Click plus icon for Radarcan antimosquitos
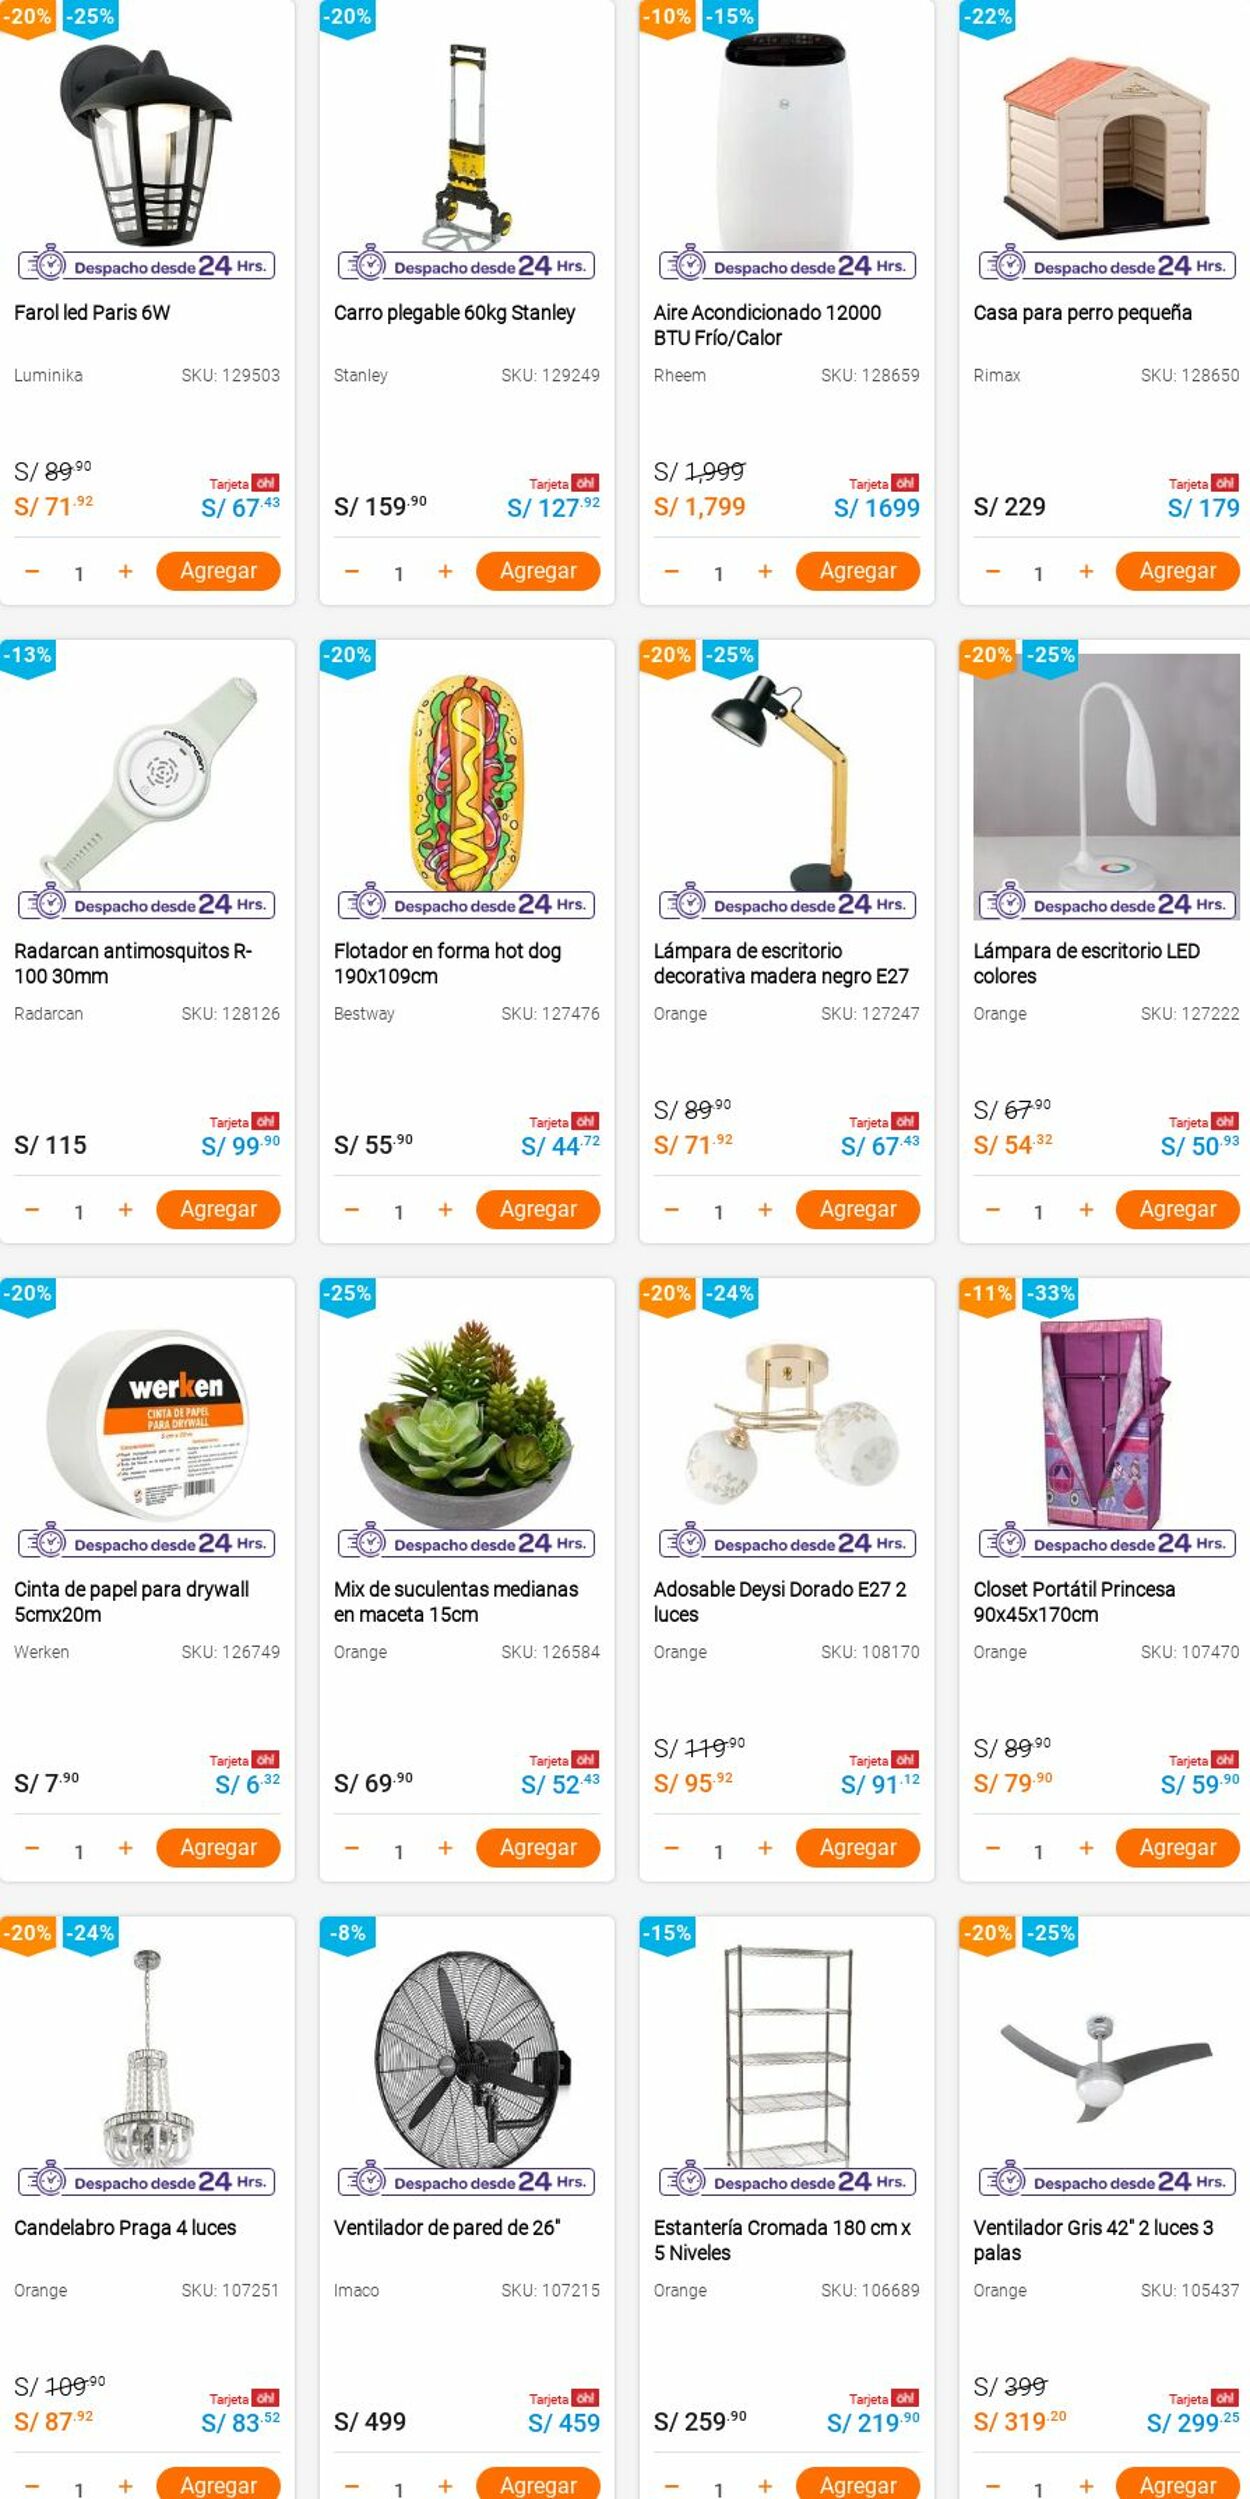 point(125,1209)
